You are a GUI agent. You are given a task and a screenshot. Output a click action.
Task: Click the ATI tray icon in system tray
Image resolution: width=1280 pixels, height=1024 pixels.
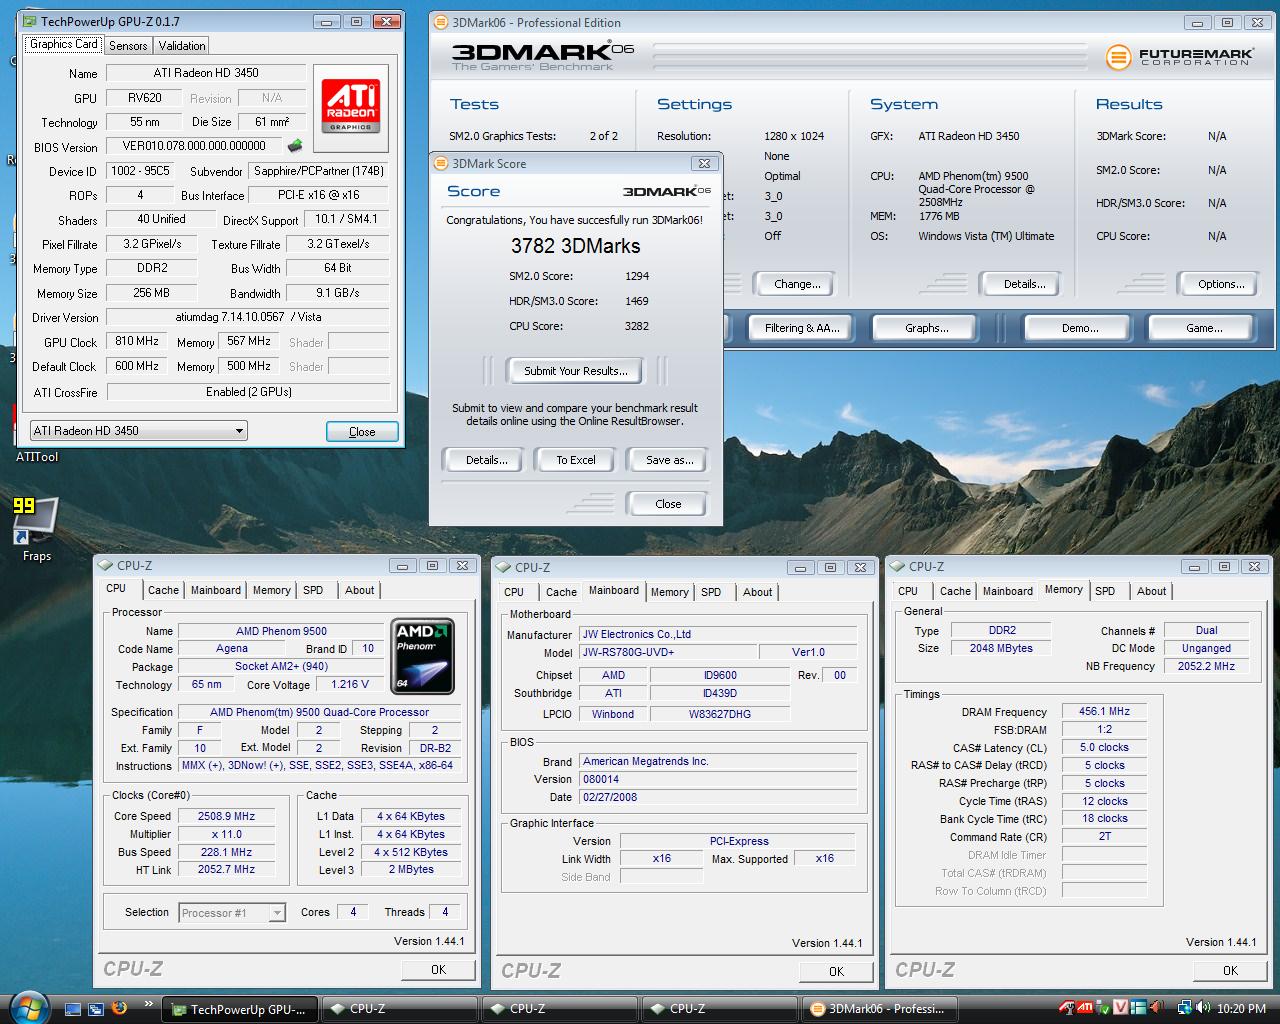click(1084, 1008)
